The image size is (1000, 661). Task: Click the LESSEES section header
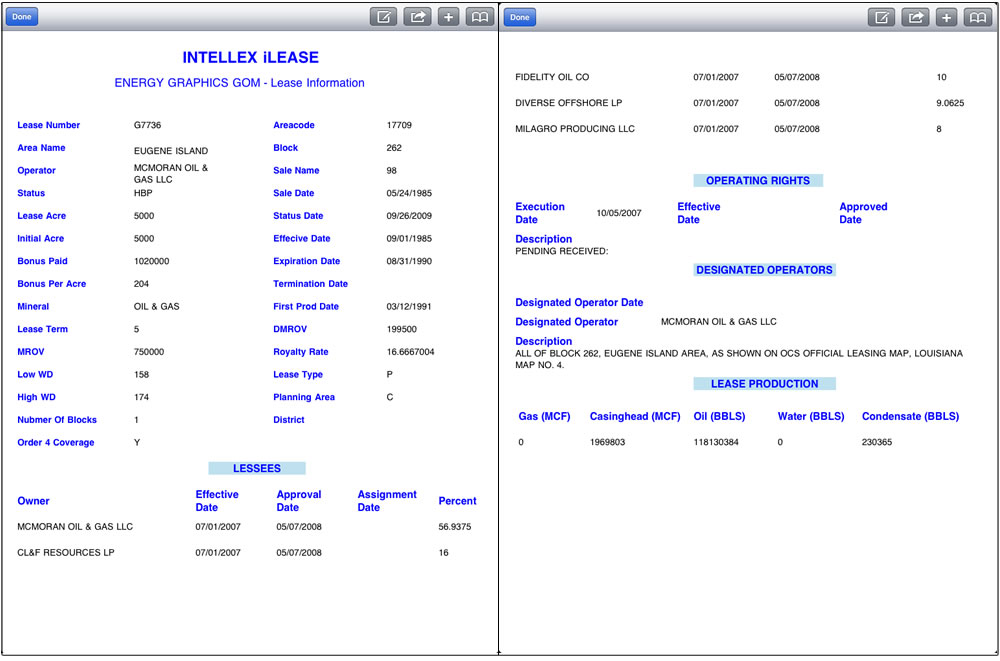257,468
